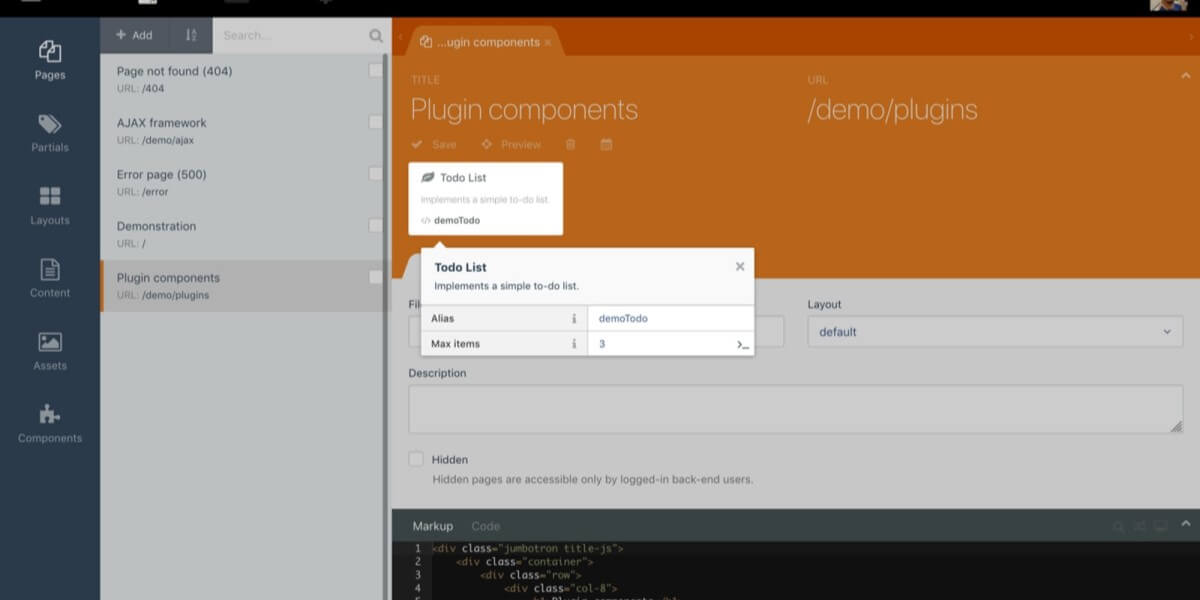Check the Page not found (404) checkbox
The height and width of the screenshot is (600, 1200).
375,70
